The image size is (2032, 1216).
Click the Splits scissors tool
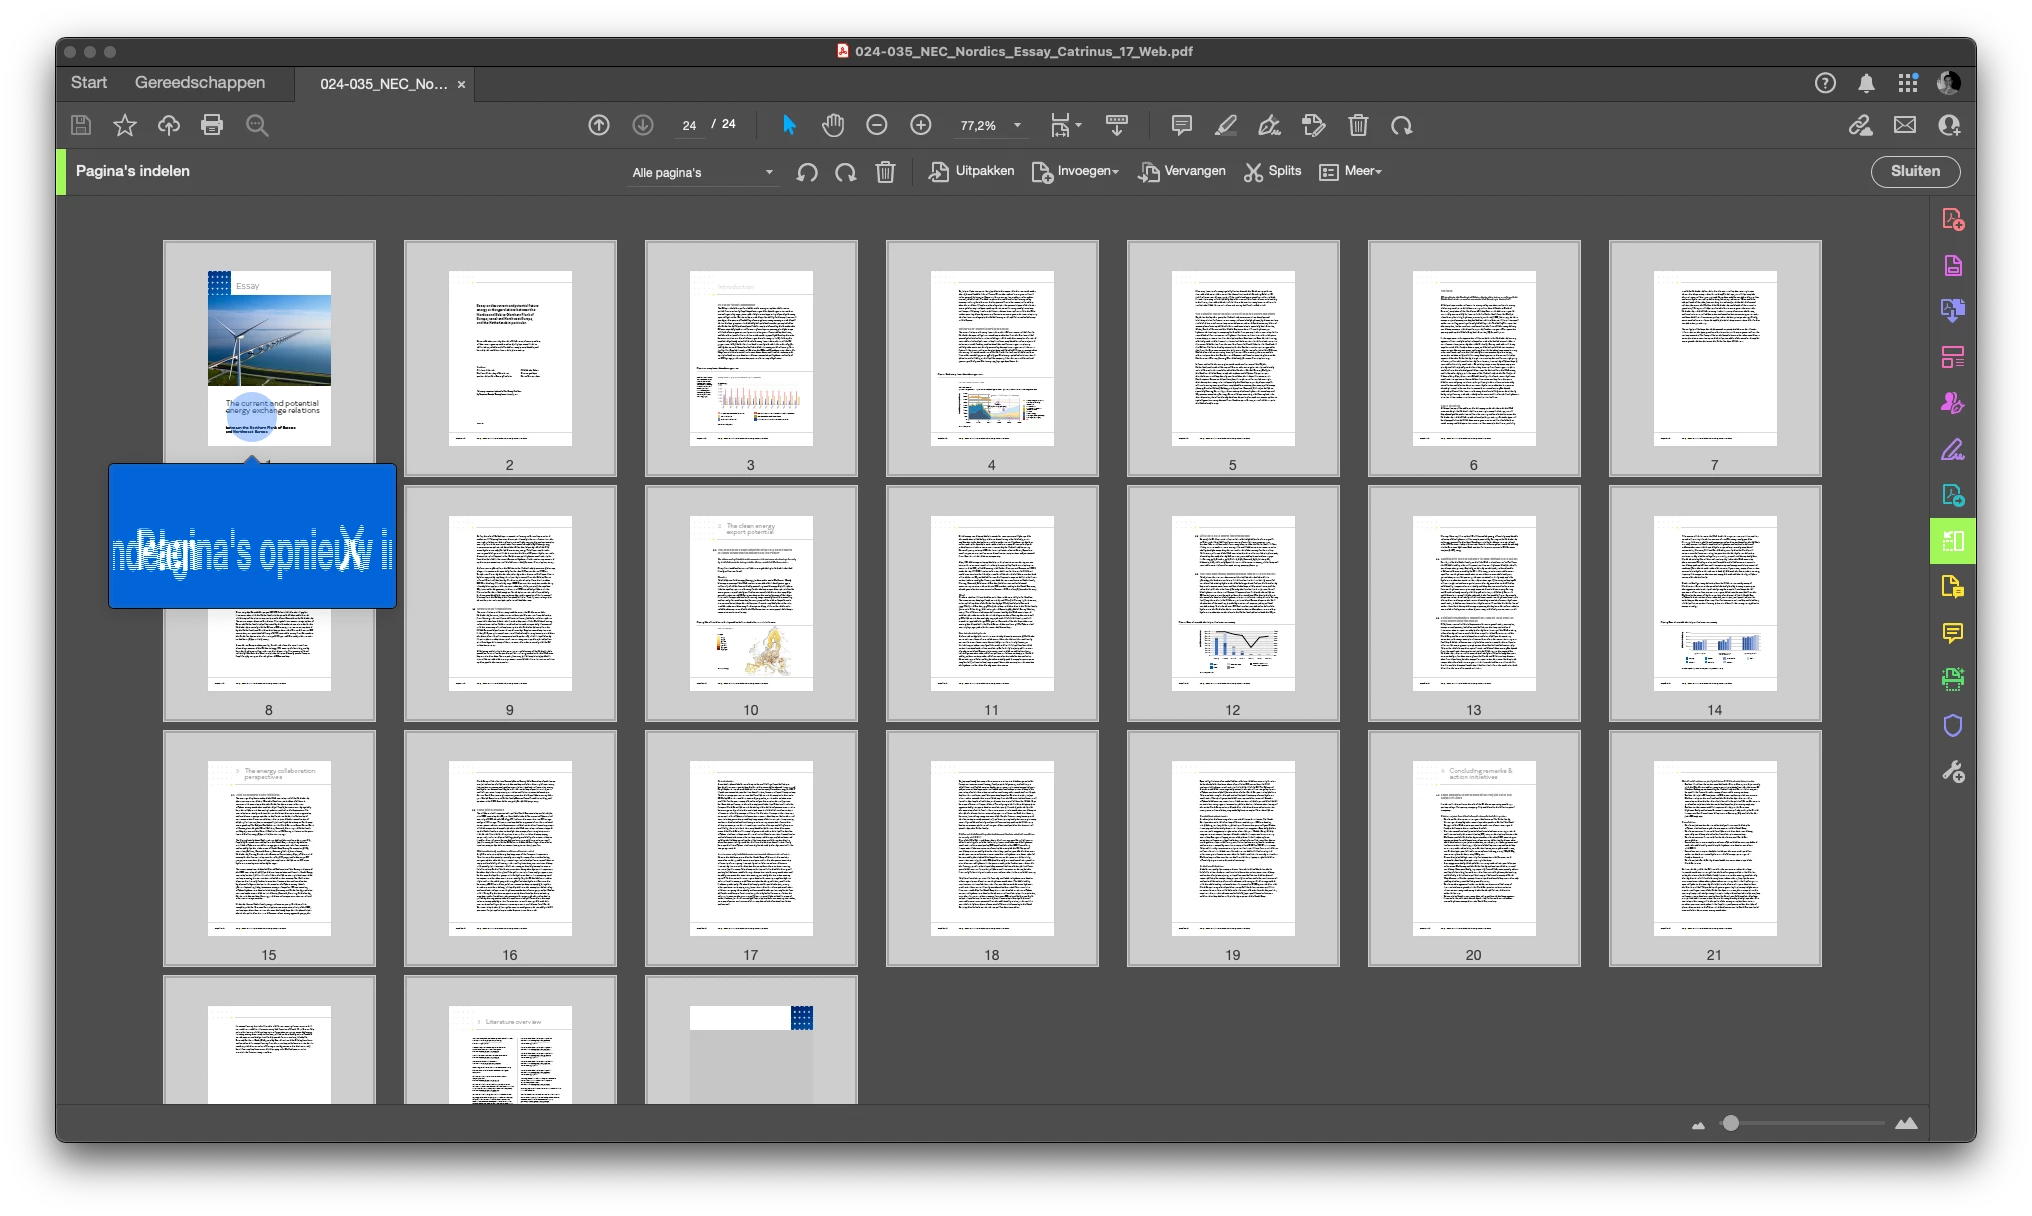(x=1272, y=171)
